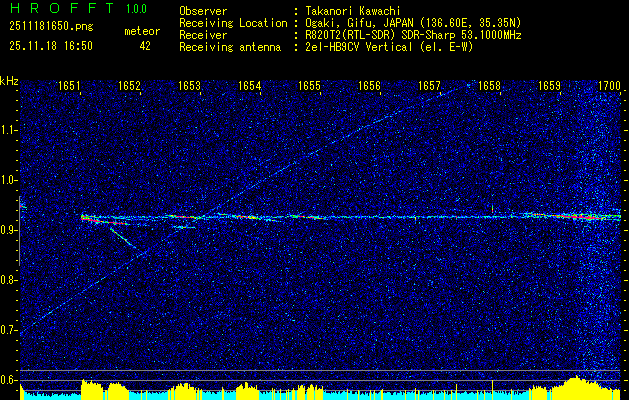Click the Receiving Location label

coord(233,23)
